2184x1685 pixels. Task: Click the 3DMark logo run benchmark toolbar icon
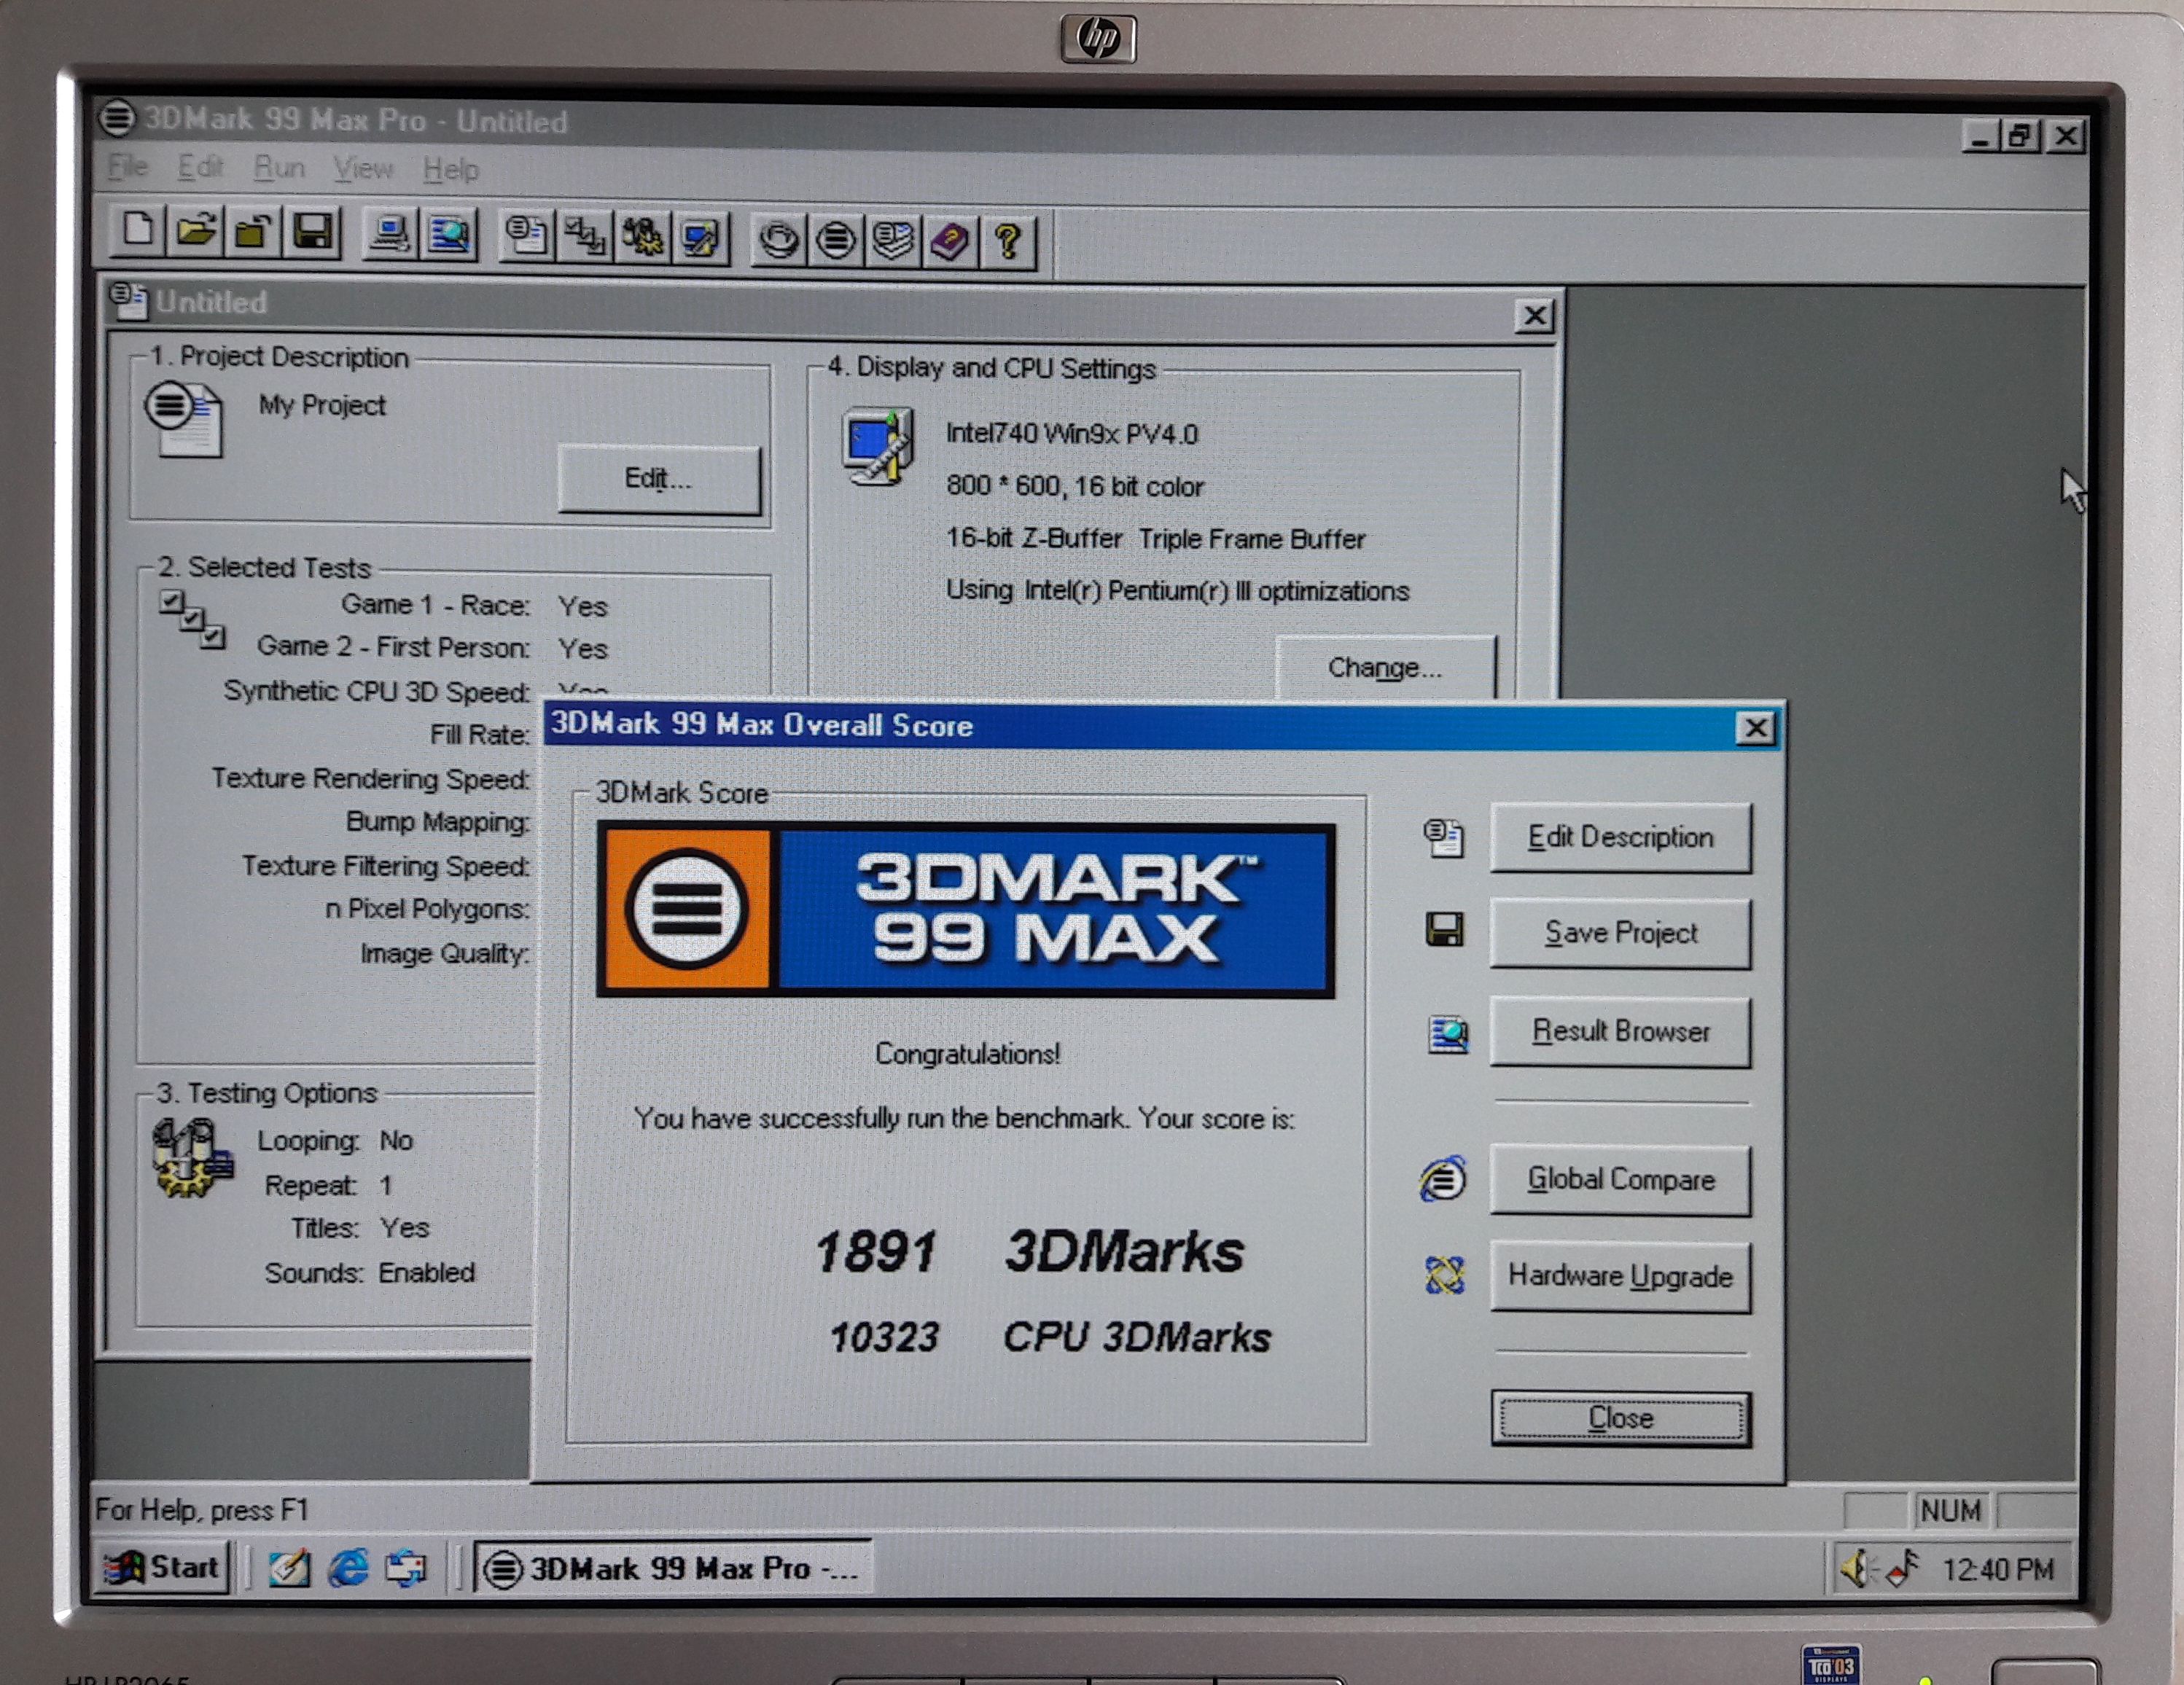pyautogui.click(x=836, y=240)
